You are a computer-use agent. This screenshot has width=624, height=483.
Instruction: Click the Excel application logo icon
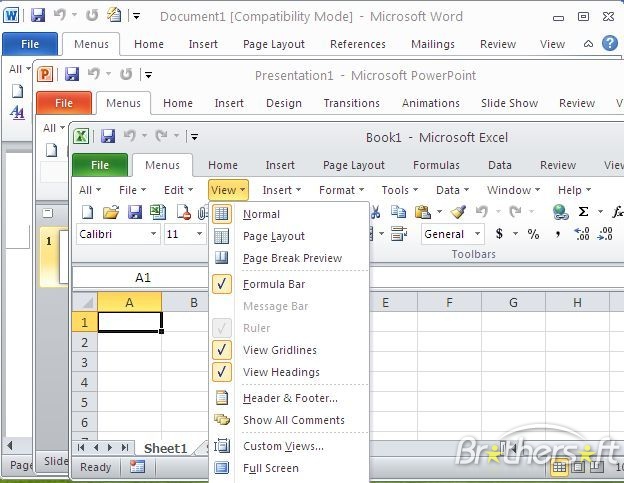(81, 136)
